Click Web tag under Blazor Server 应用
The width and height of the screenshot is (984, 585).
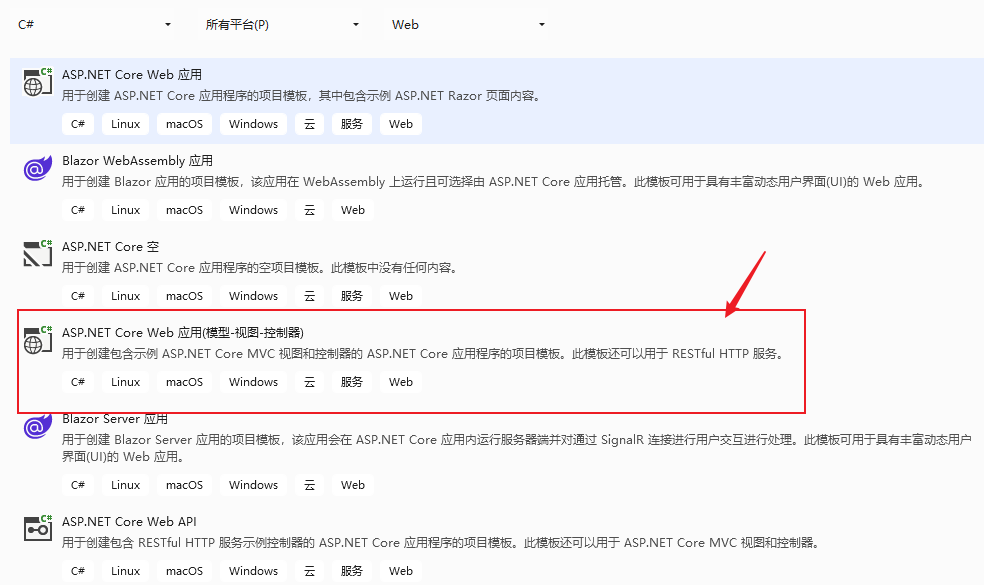353,485
